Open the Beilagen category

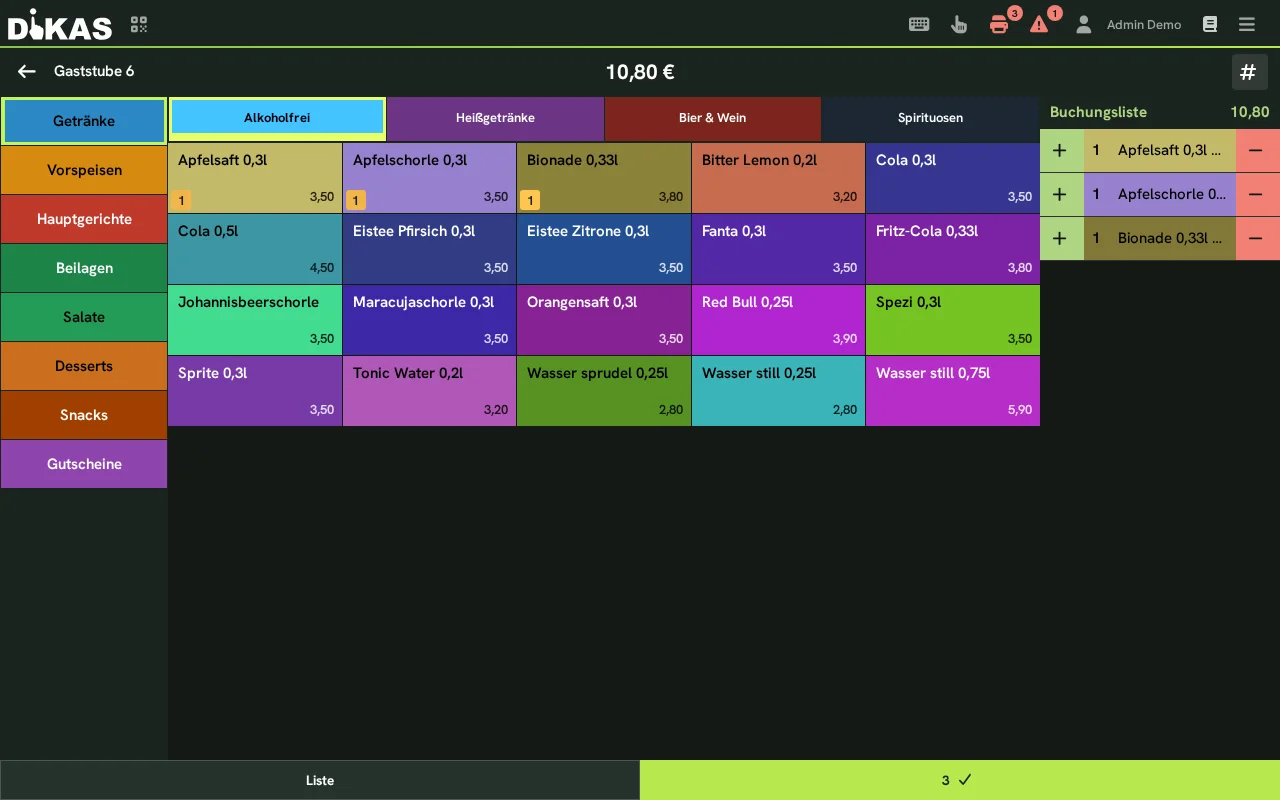(84, 268)
